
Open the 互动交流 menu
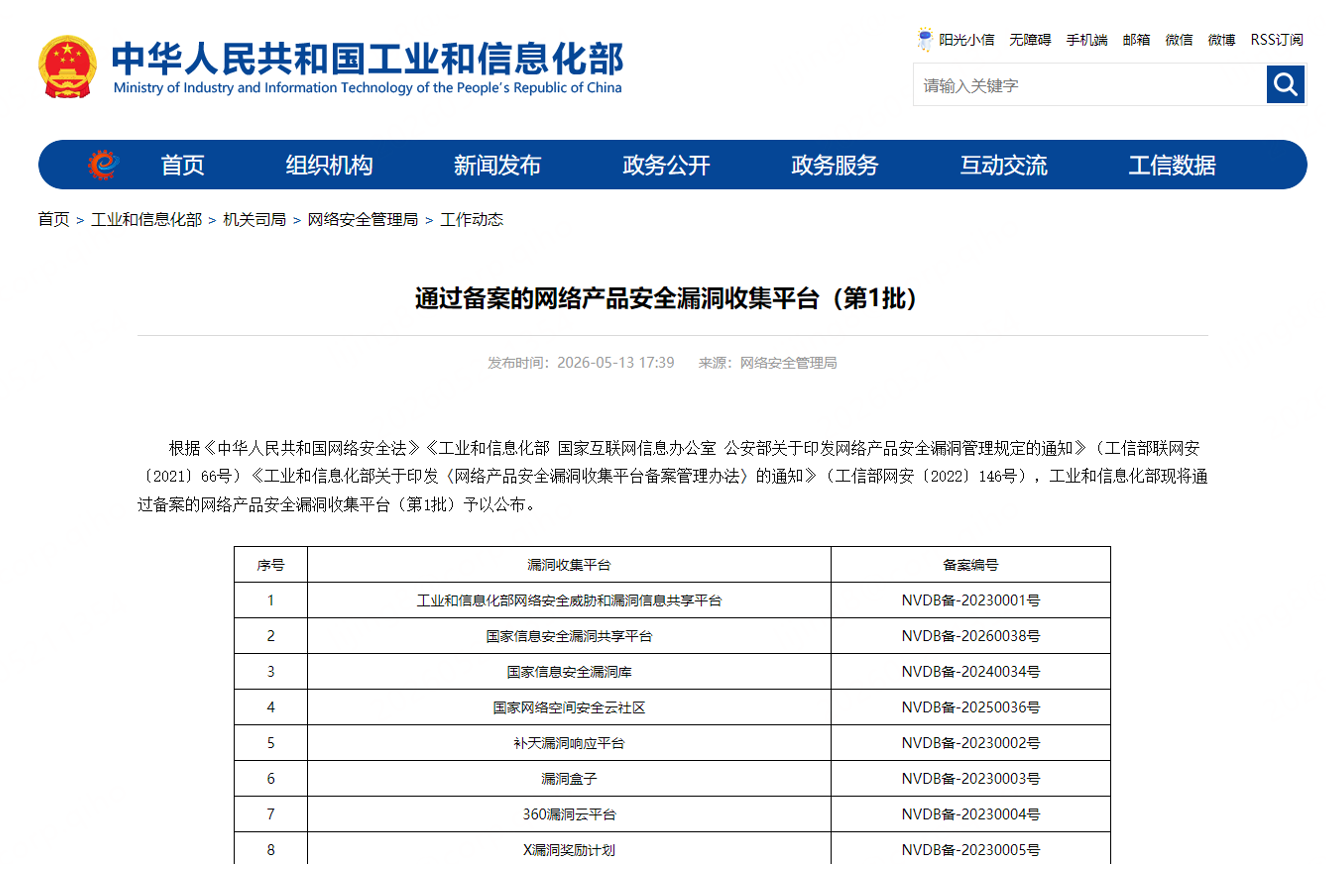[1004, 165]
